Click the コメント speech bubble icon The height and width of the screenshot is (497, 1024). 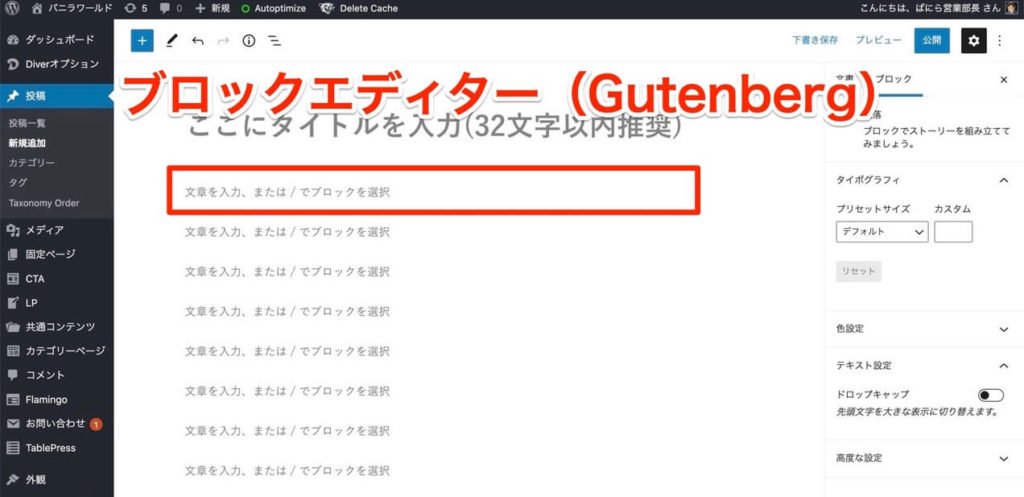point(13,376)
